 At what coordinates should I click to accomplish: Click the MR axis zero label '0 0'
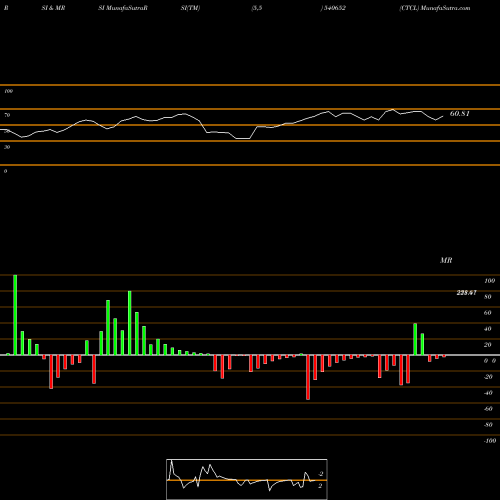click(x=490, y=361)
